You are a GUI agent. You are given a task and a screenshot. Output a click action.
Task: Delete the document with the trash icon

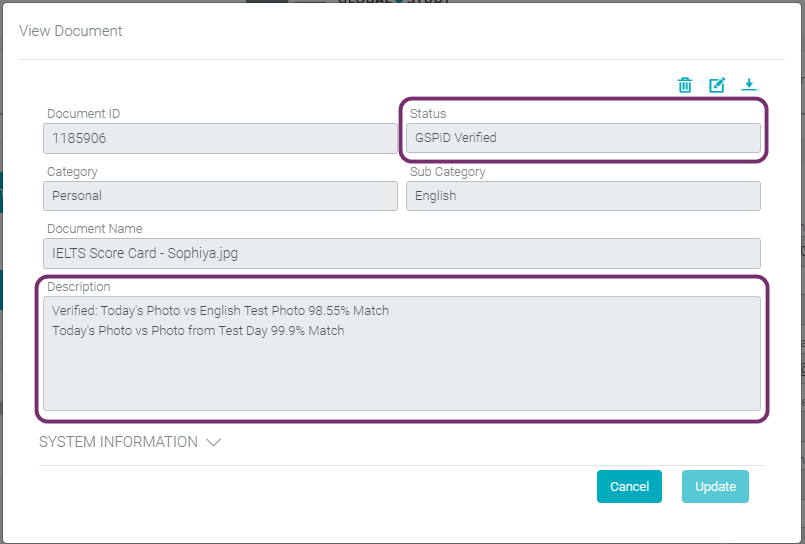pyautogui.click(x=685, y=85)
